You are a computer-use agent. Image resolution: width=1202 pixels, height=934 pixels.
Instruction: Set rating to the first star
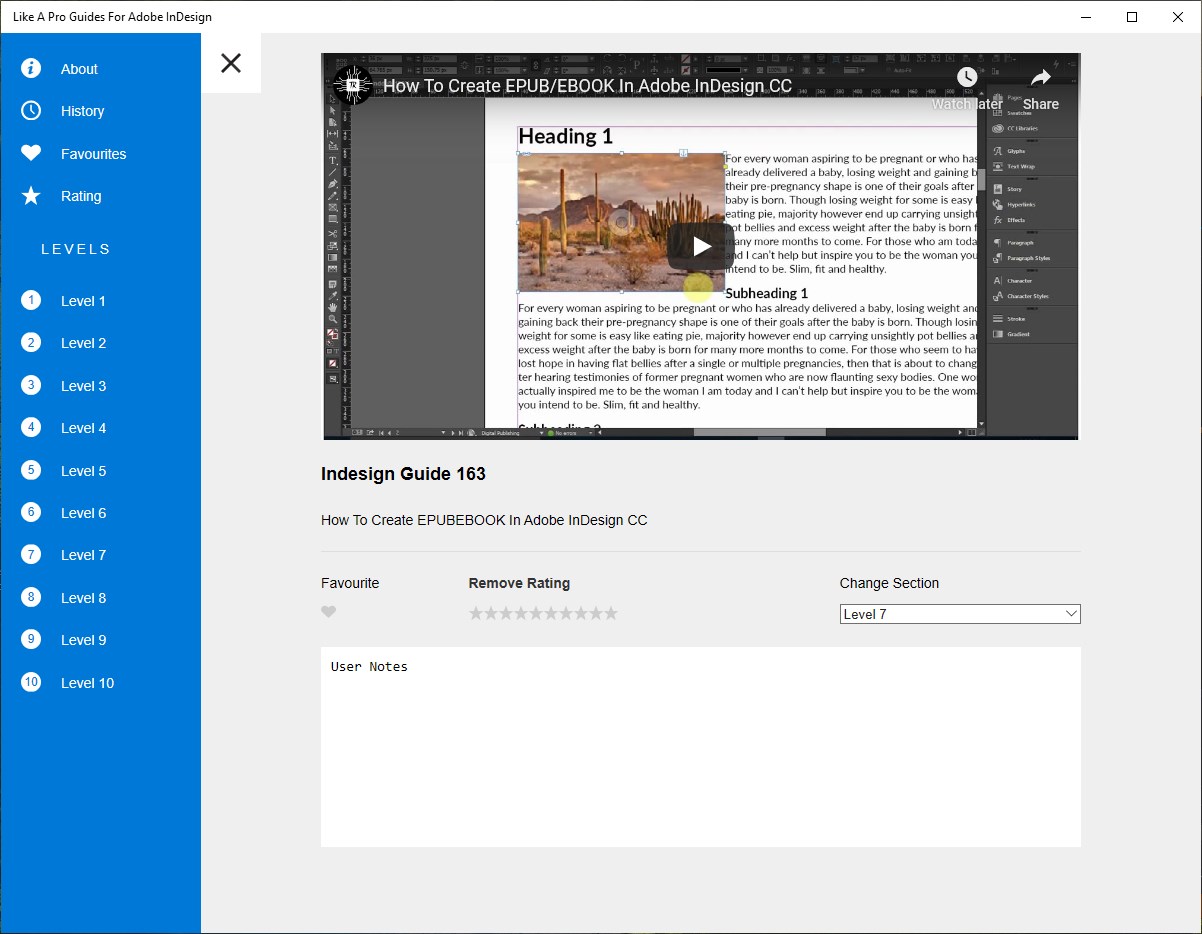(x=476, y=613)
